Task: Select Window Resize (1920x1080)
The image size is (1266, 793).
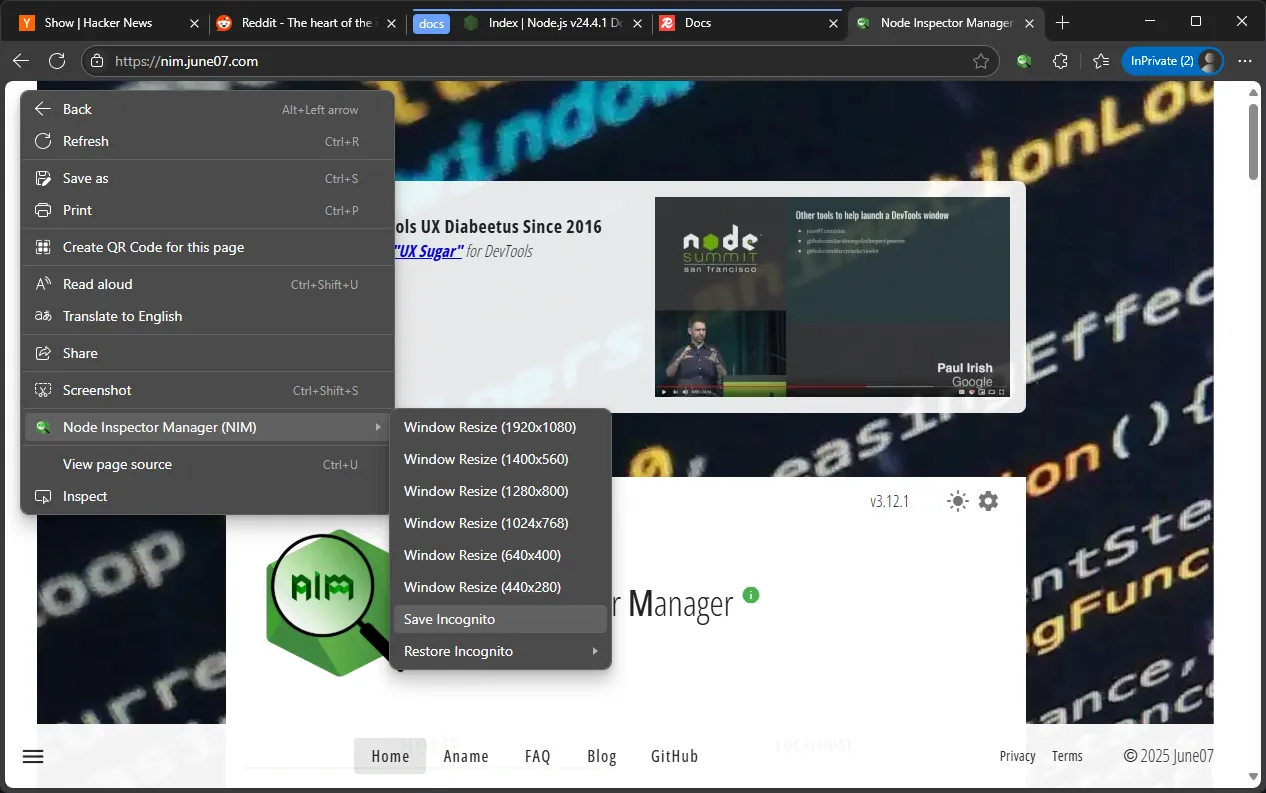Action: click(501, 427)
